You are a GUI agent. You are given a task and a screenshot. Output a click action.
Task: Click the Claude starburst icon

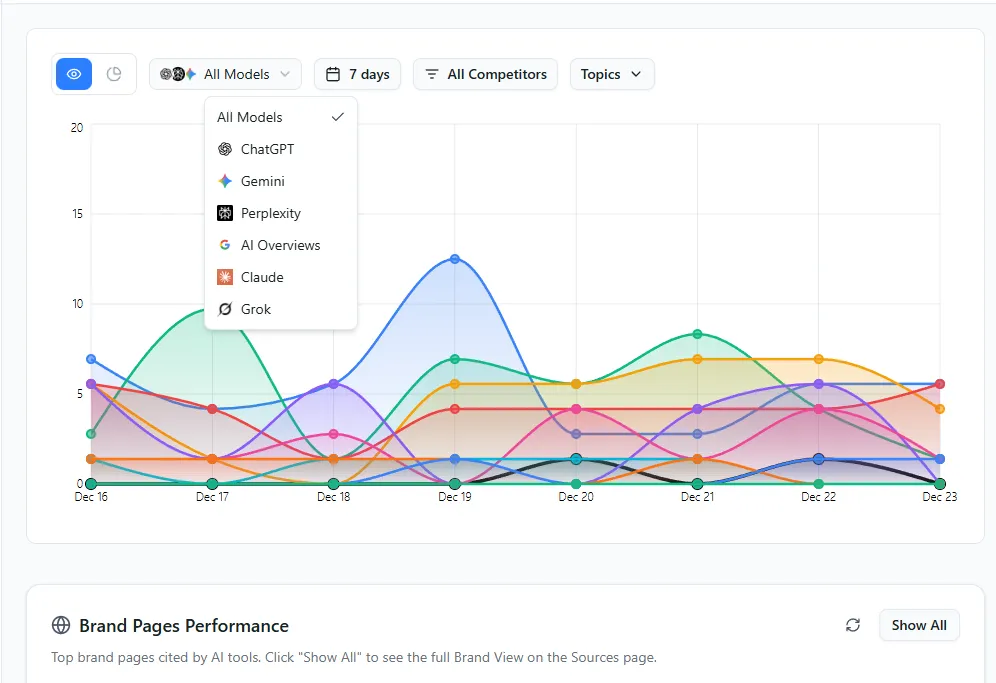[225, 277]
